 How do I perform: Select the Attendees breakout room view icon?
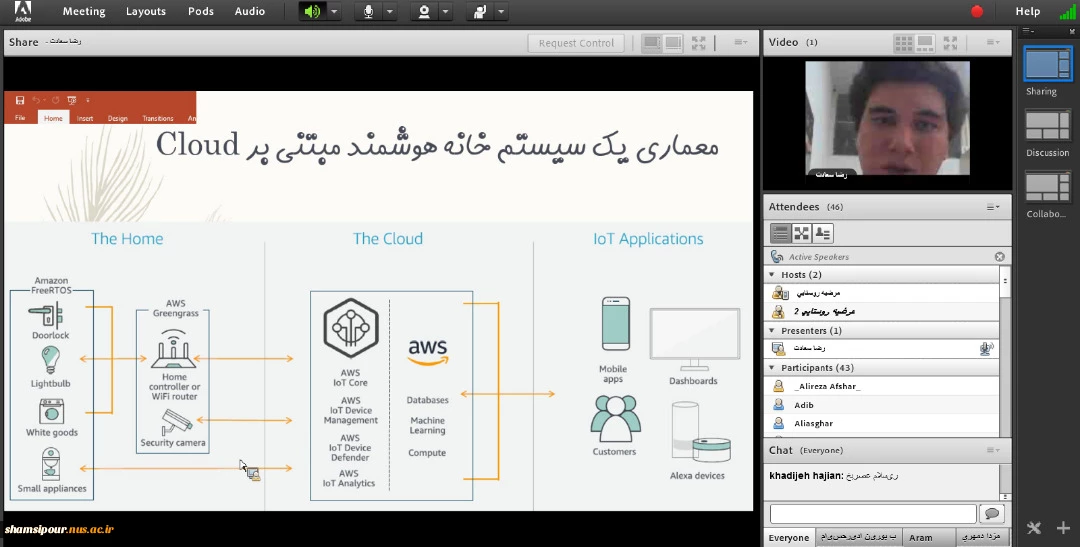coord(802,234)
